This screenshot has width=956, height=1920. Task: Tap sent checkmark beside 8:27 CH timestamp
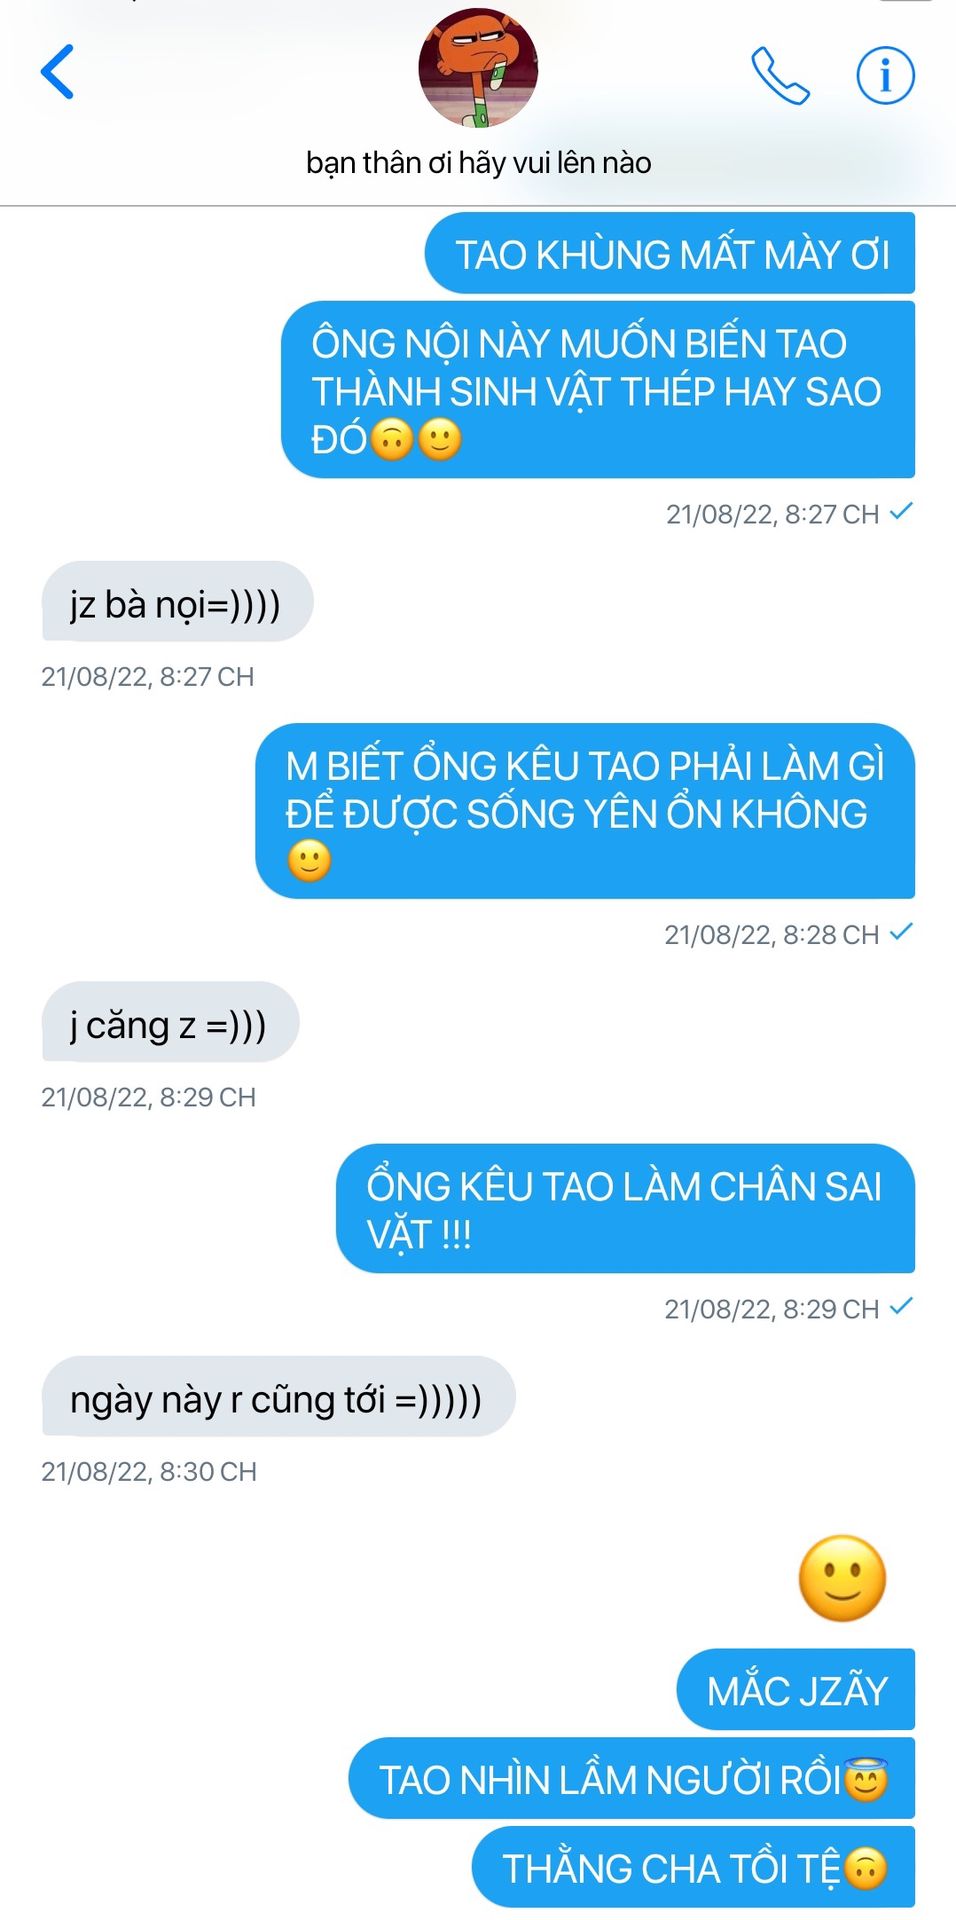[x=901, y=512]
